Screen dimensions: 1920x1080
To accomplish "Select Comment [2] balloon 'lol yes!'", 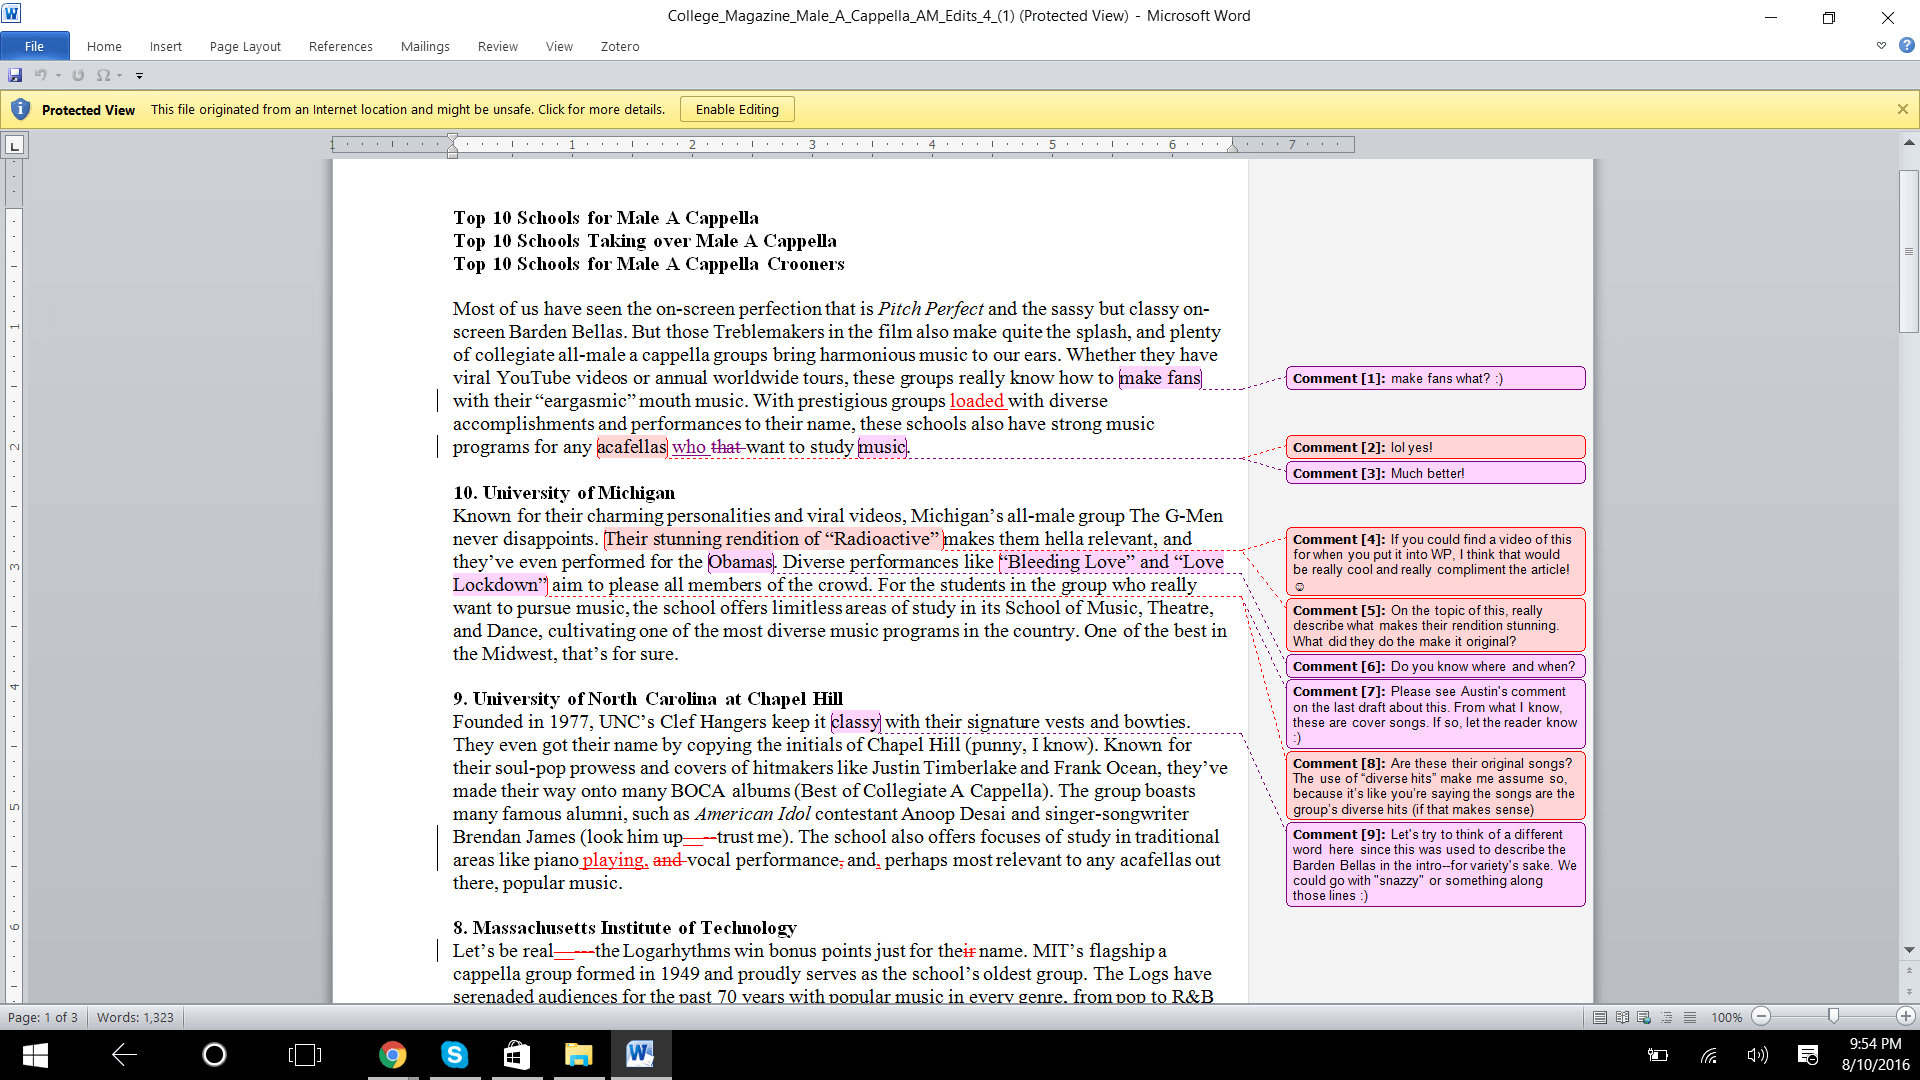I will pos(1435,447).
